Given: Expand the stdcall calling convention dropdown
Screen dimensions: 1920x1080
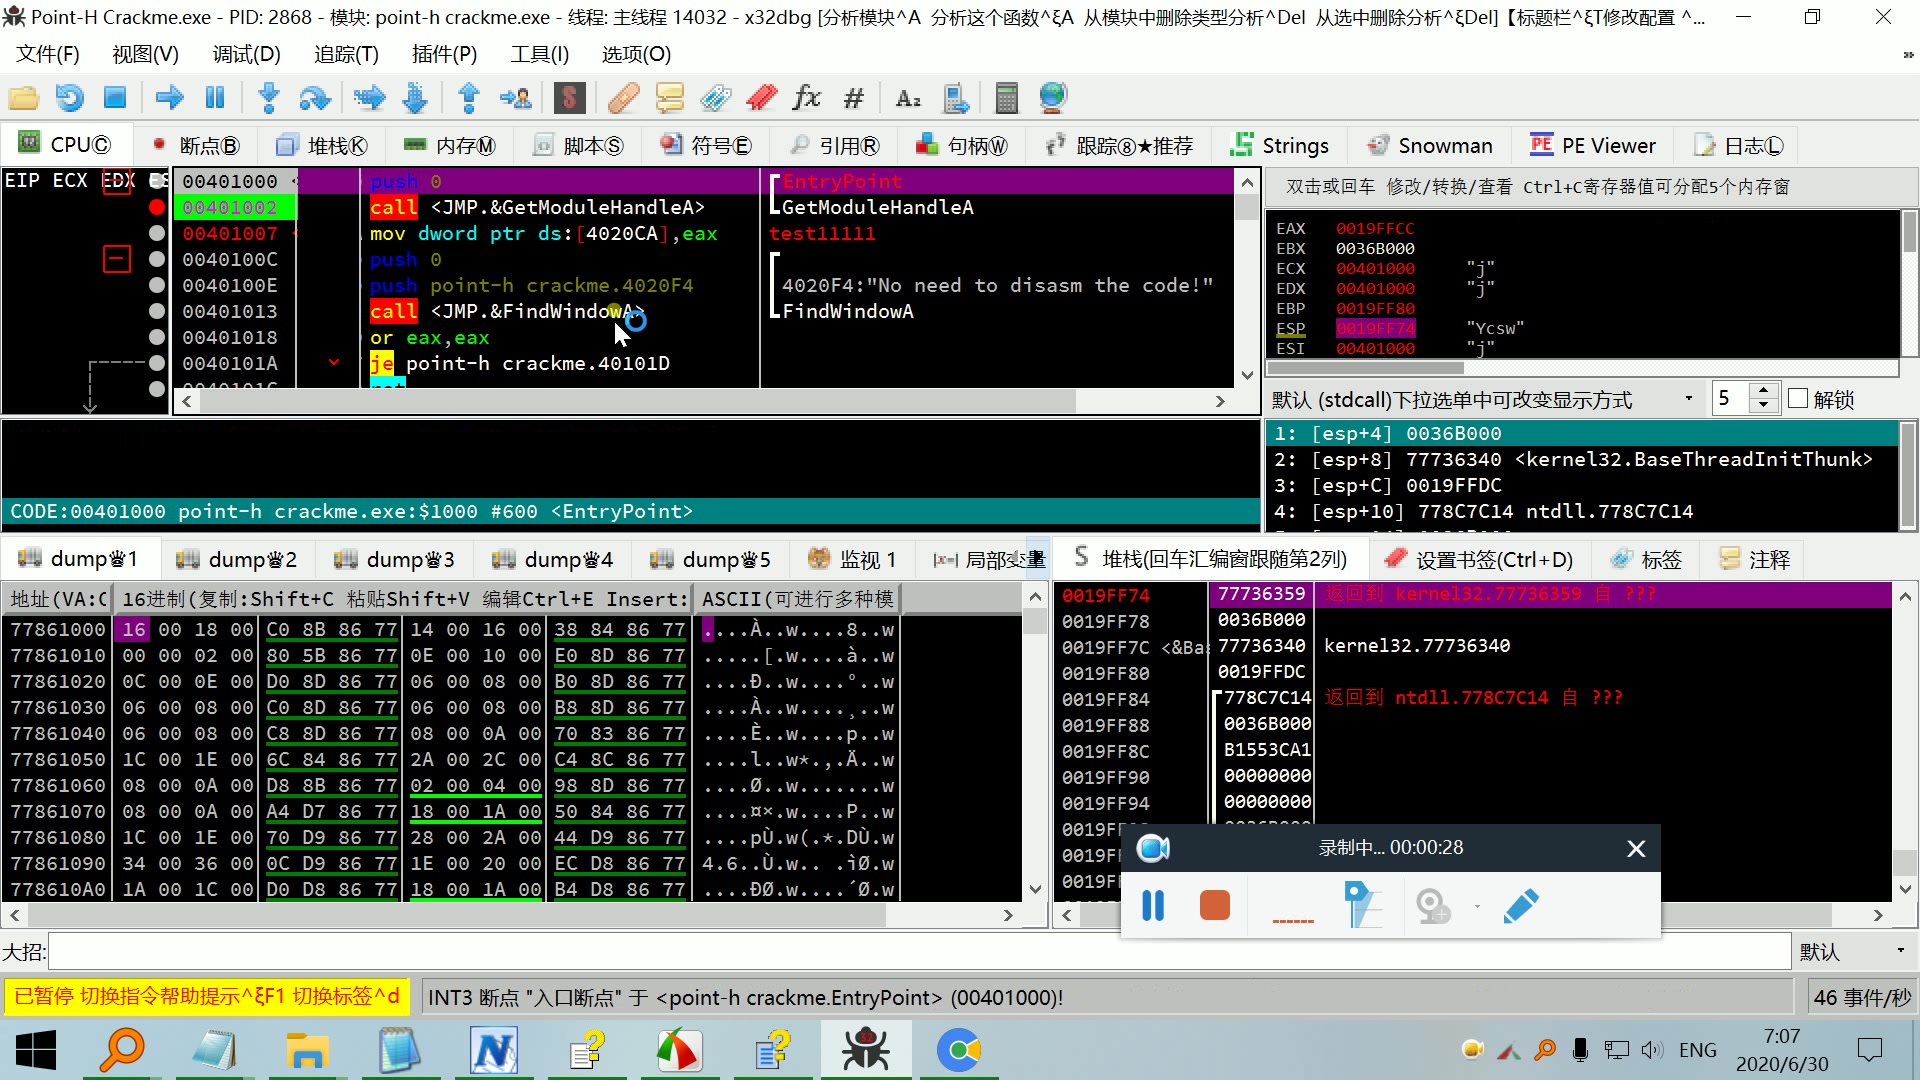Looking at the screenshot, I should click(1688, 399).
